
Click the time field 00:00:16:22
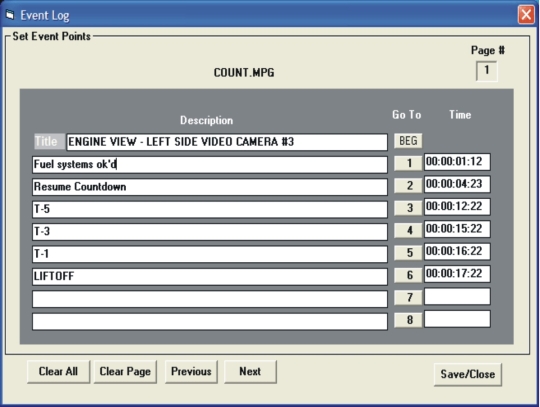point(457,251)
